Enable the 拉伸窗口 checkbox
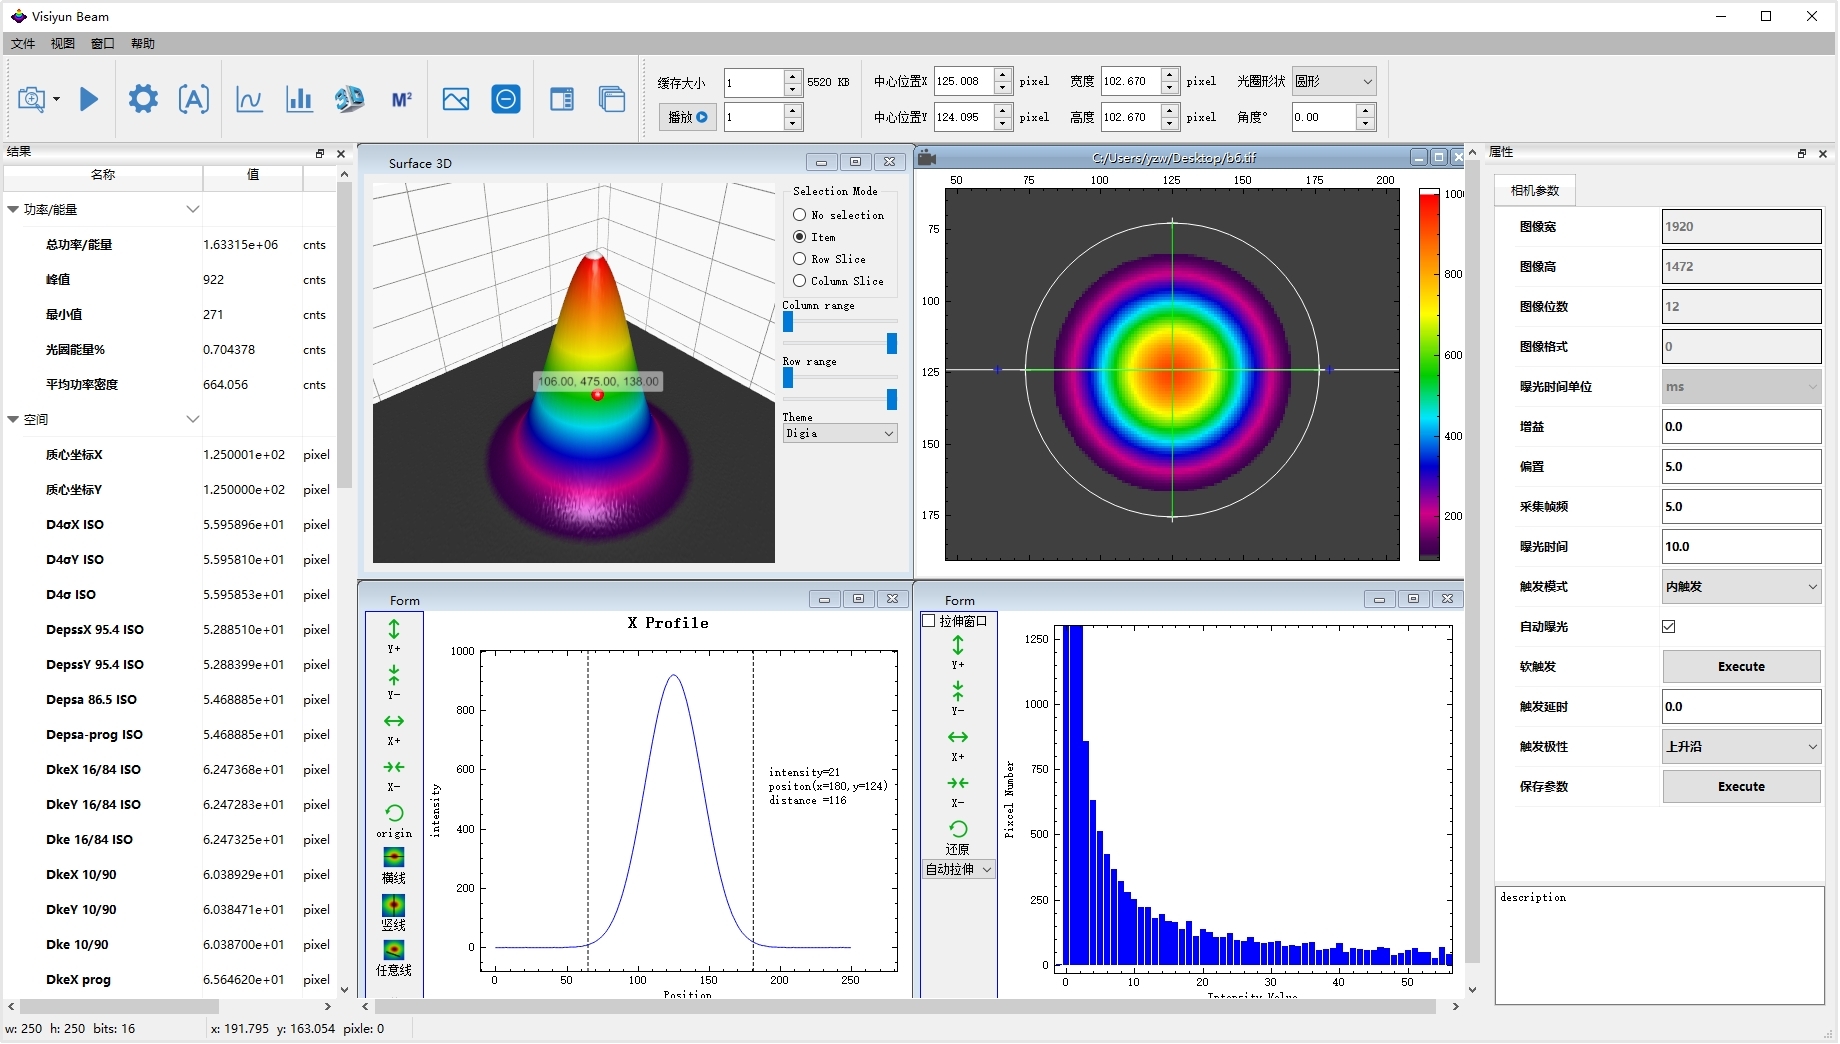 pos(928,621)
